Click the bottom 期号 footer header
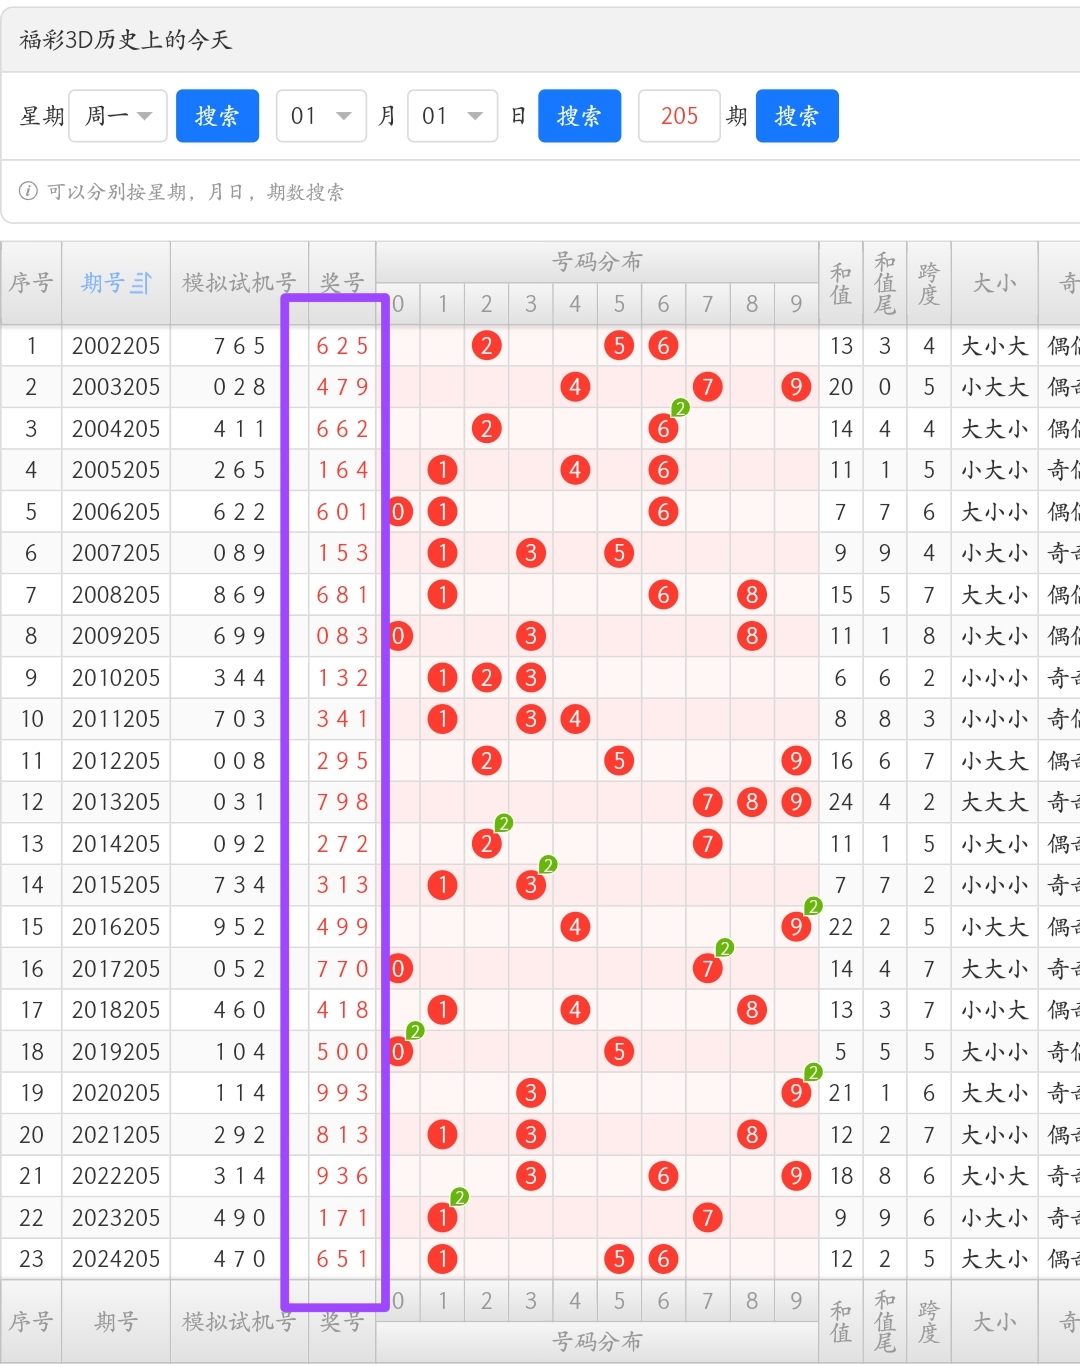The width and height of the screenshot is (1080, 1367). pyautogui.click(x=116, y=1322)
